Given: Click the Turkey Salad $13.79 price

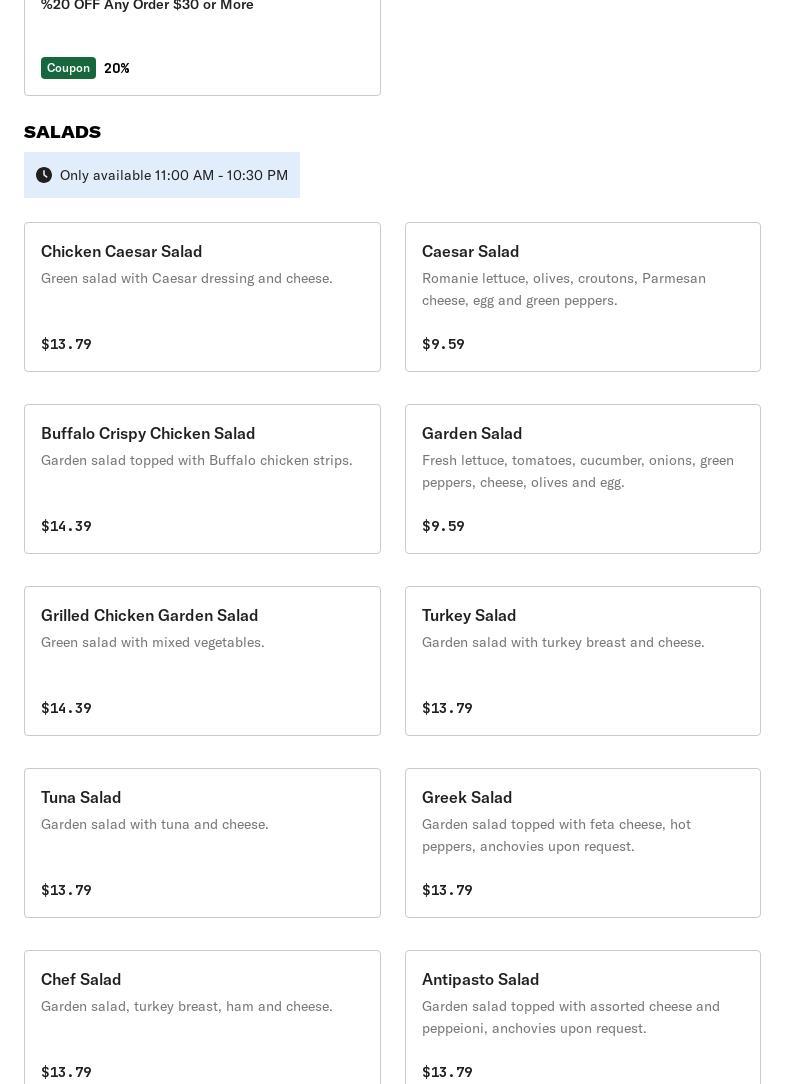Looking at the screenshot, I should pyautogui.click(x=447, y=708).
